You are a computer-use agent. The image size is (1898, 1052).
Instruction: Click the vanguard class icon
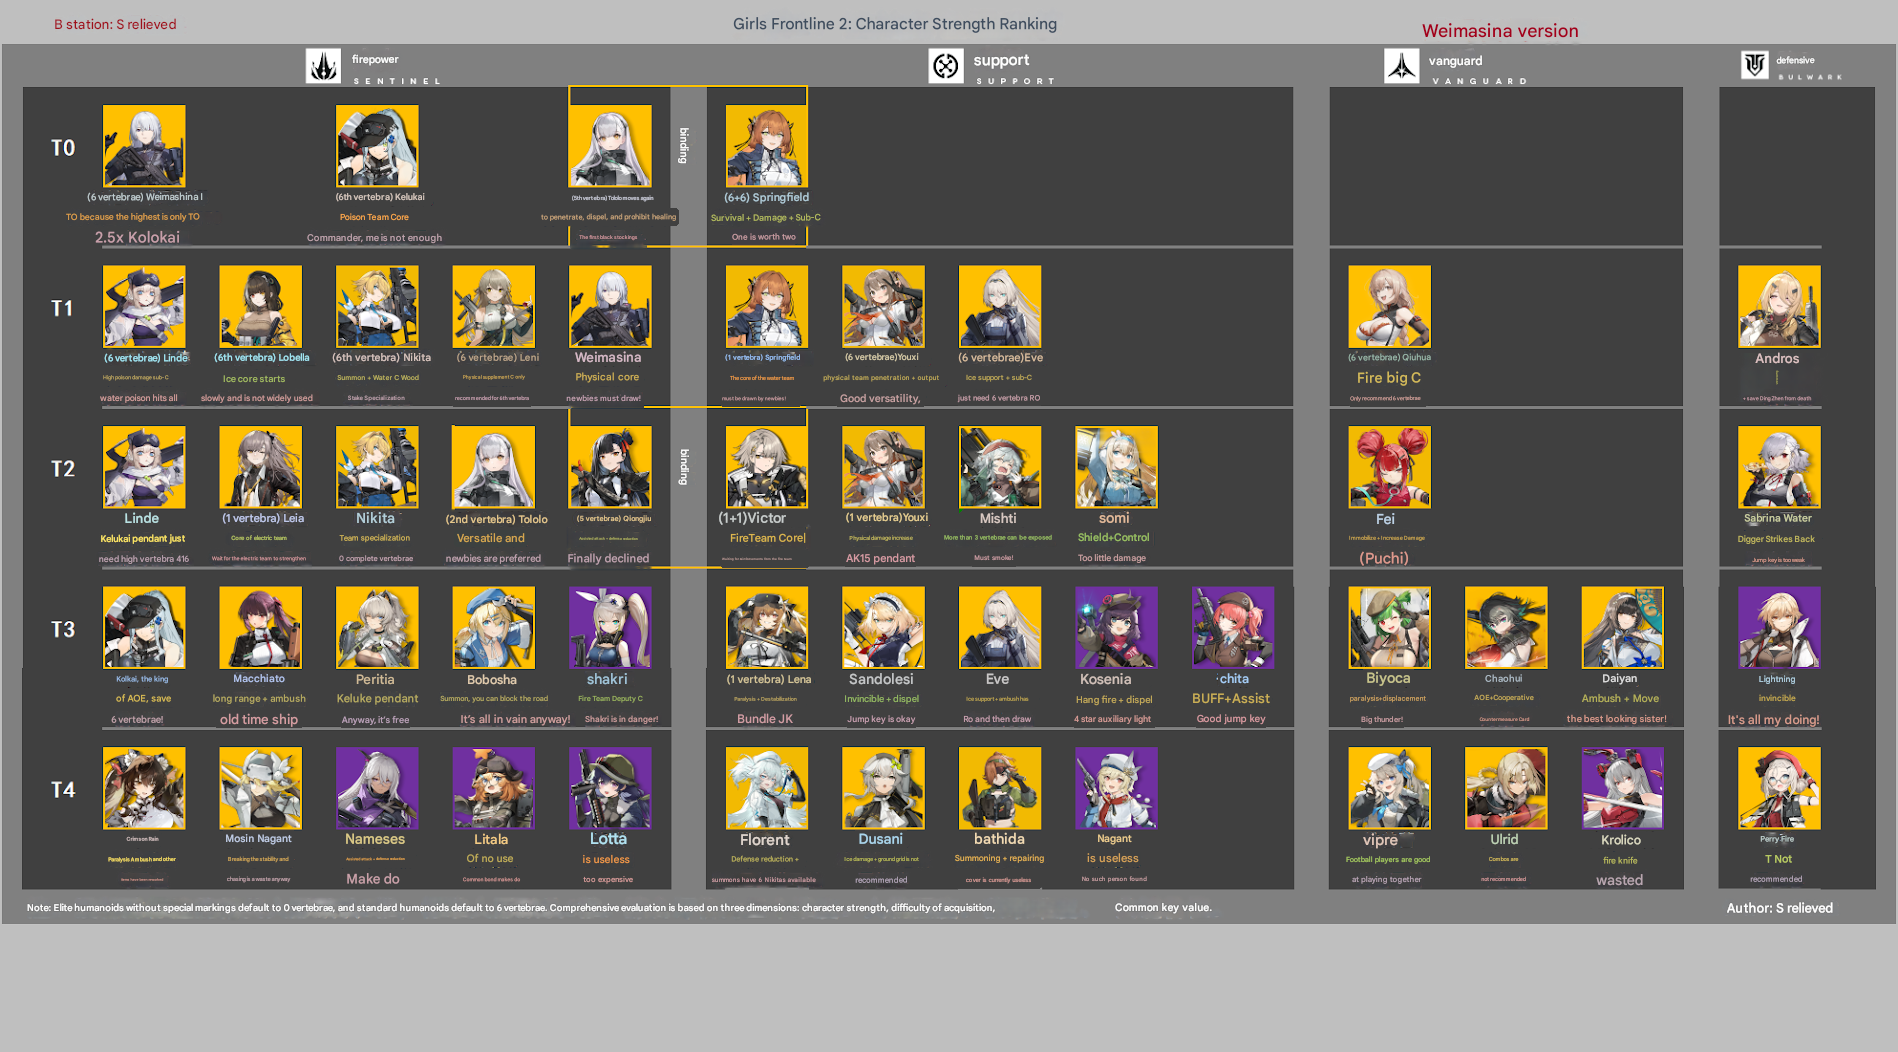click(1401, 66)
